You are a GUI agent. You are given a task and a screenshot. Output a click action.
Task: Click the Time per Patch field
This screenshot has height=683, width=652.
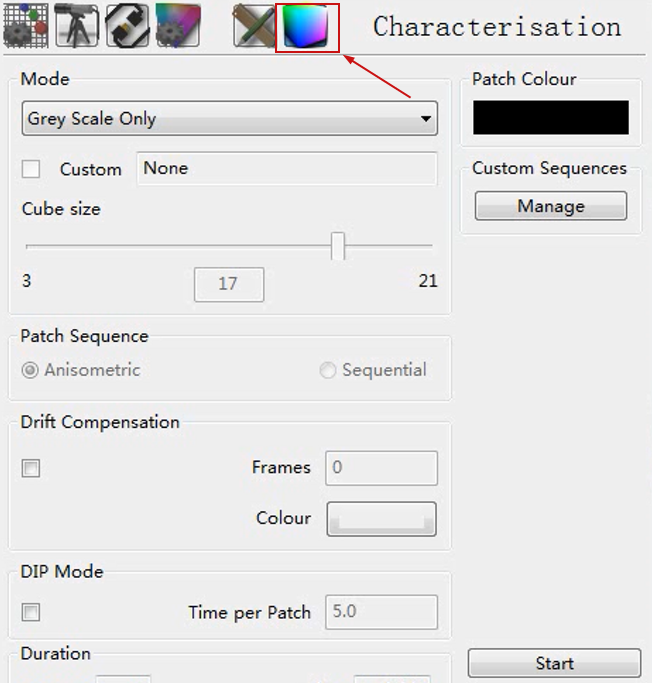click(x=382, y=612)
